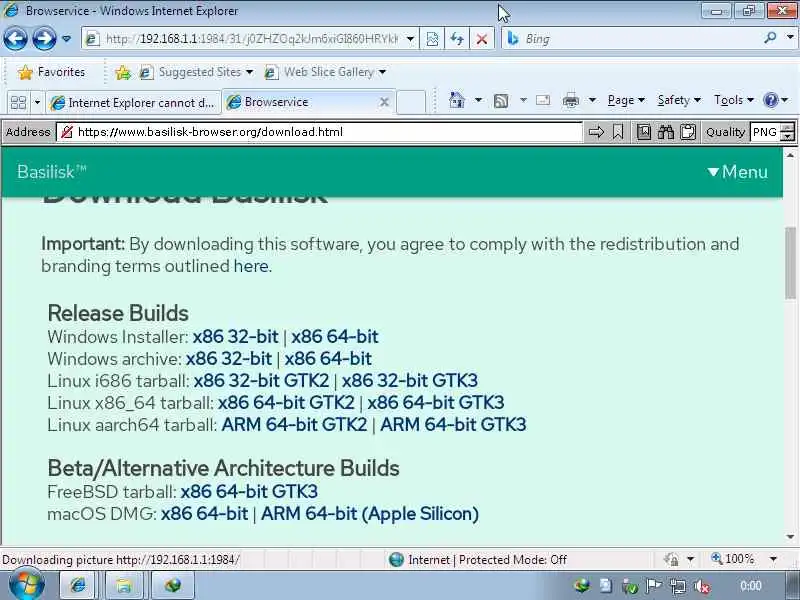
Task: Click the page vertical scrollbar thumb
Action: point(790,262)
